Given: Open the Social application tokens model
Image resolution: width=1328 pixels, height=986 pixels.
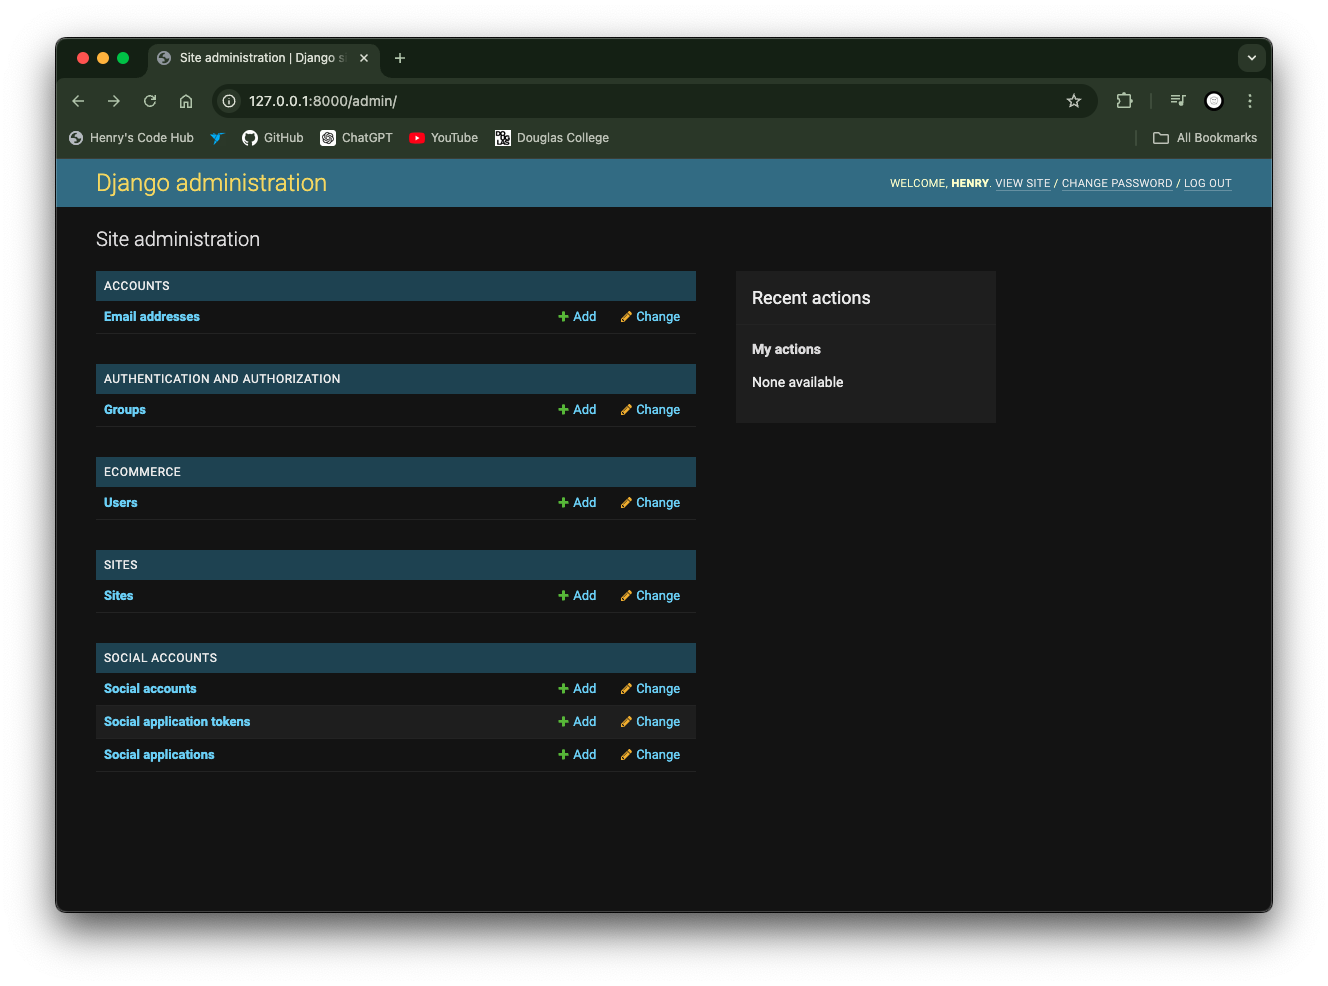Looking at the screenshot, I should click(x=177, y=722).
